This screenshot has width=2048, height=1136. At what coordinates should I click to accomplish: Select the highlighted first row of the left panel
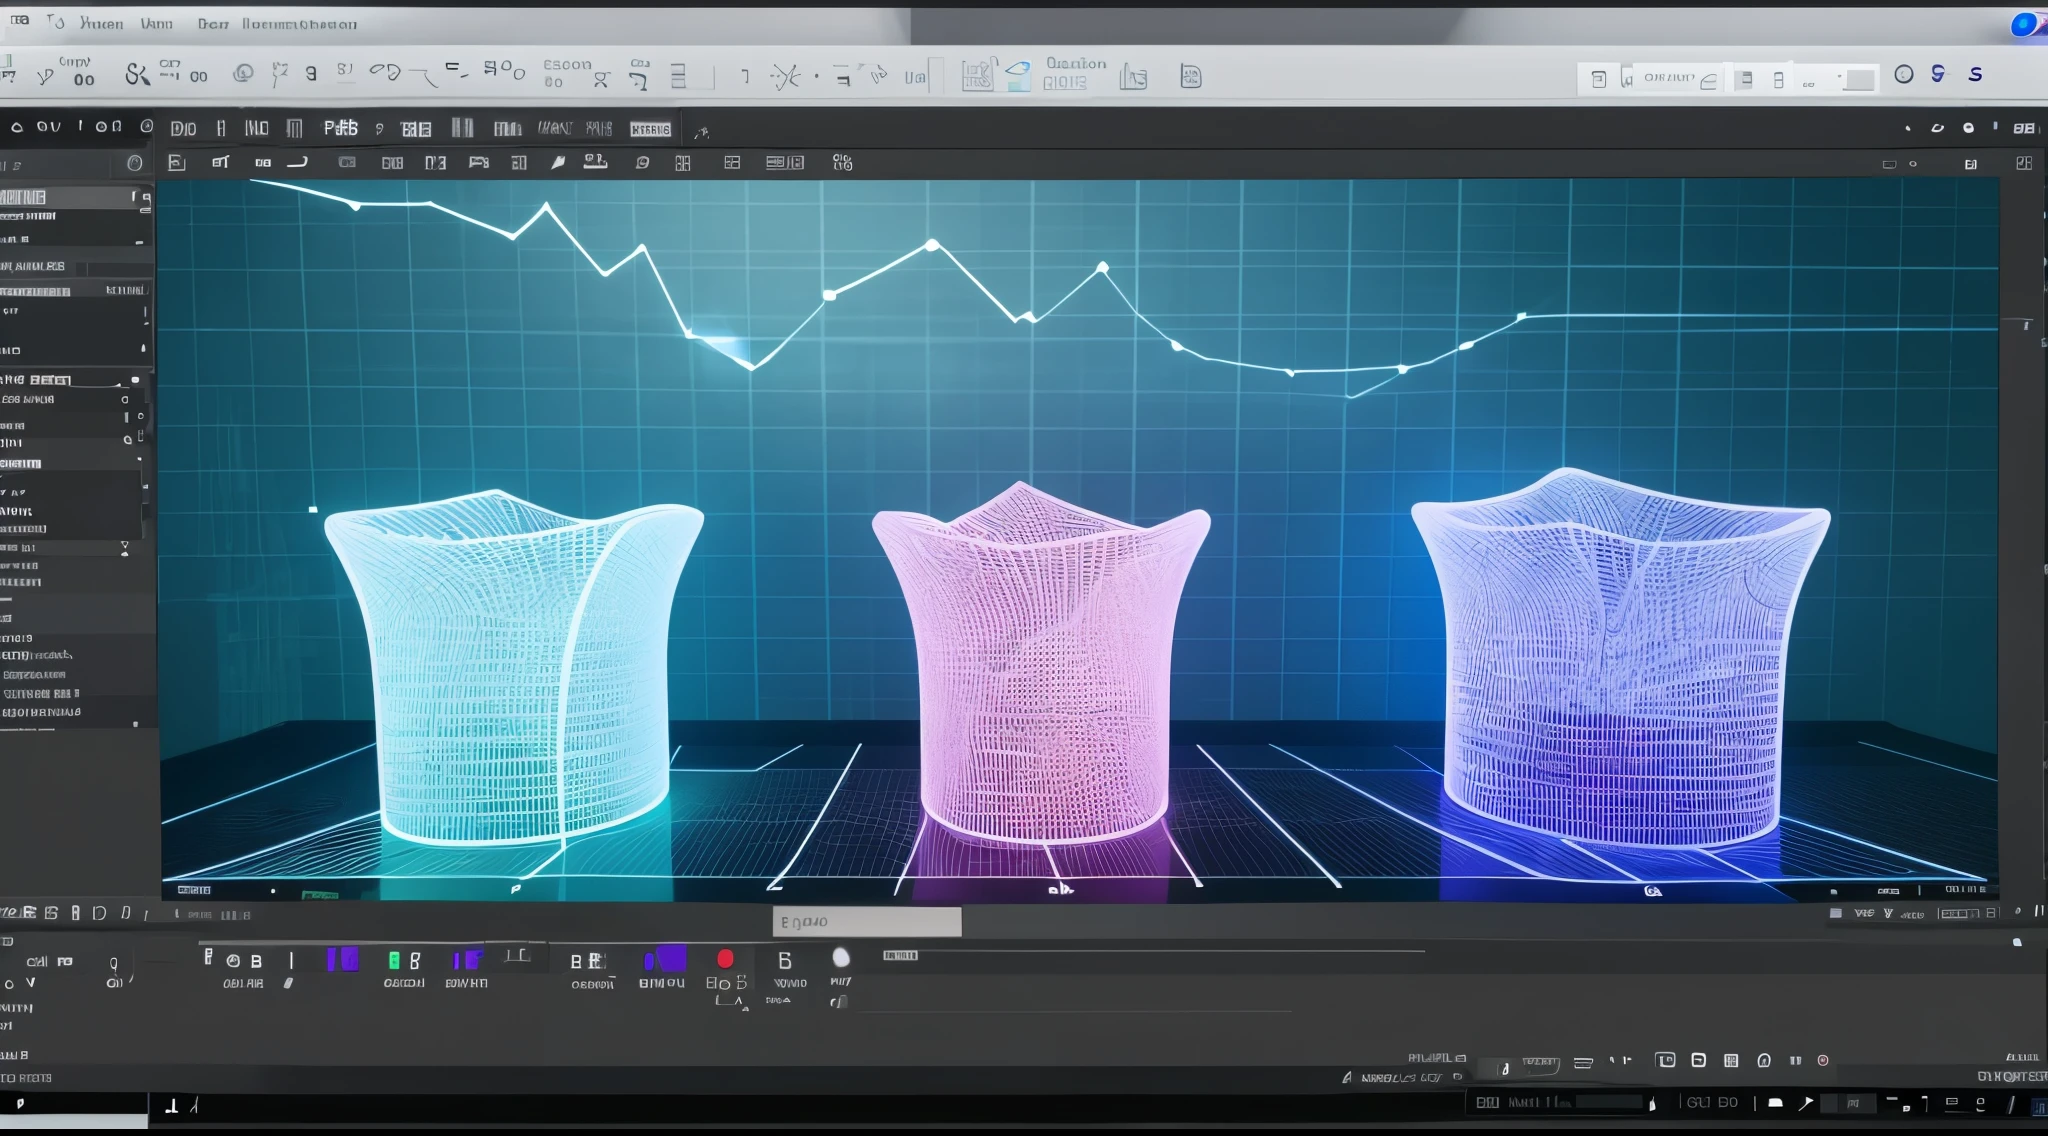coord(76,197)
